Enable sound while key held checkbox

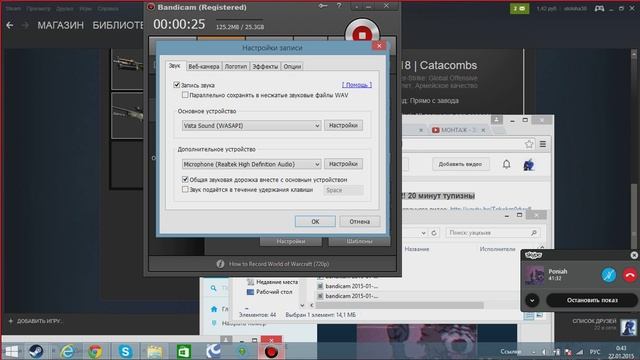(x=185, y=189)
